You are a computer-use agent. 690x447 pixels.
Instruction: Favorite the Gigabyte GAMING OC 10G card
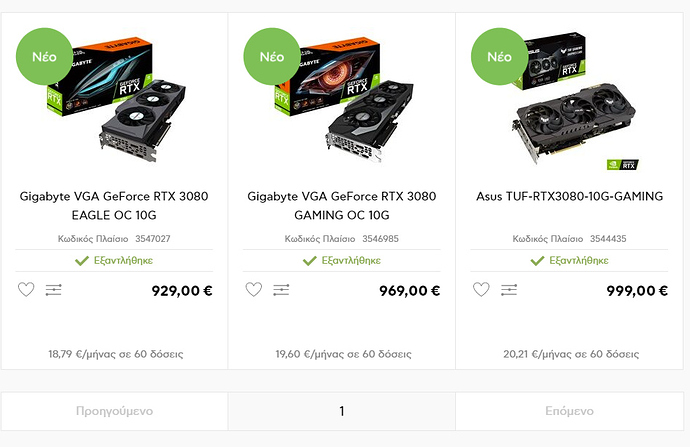tap(254, 290)
